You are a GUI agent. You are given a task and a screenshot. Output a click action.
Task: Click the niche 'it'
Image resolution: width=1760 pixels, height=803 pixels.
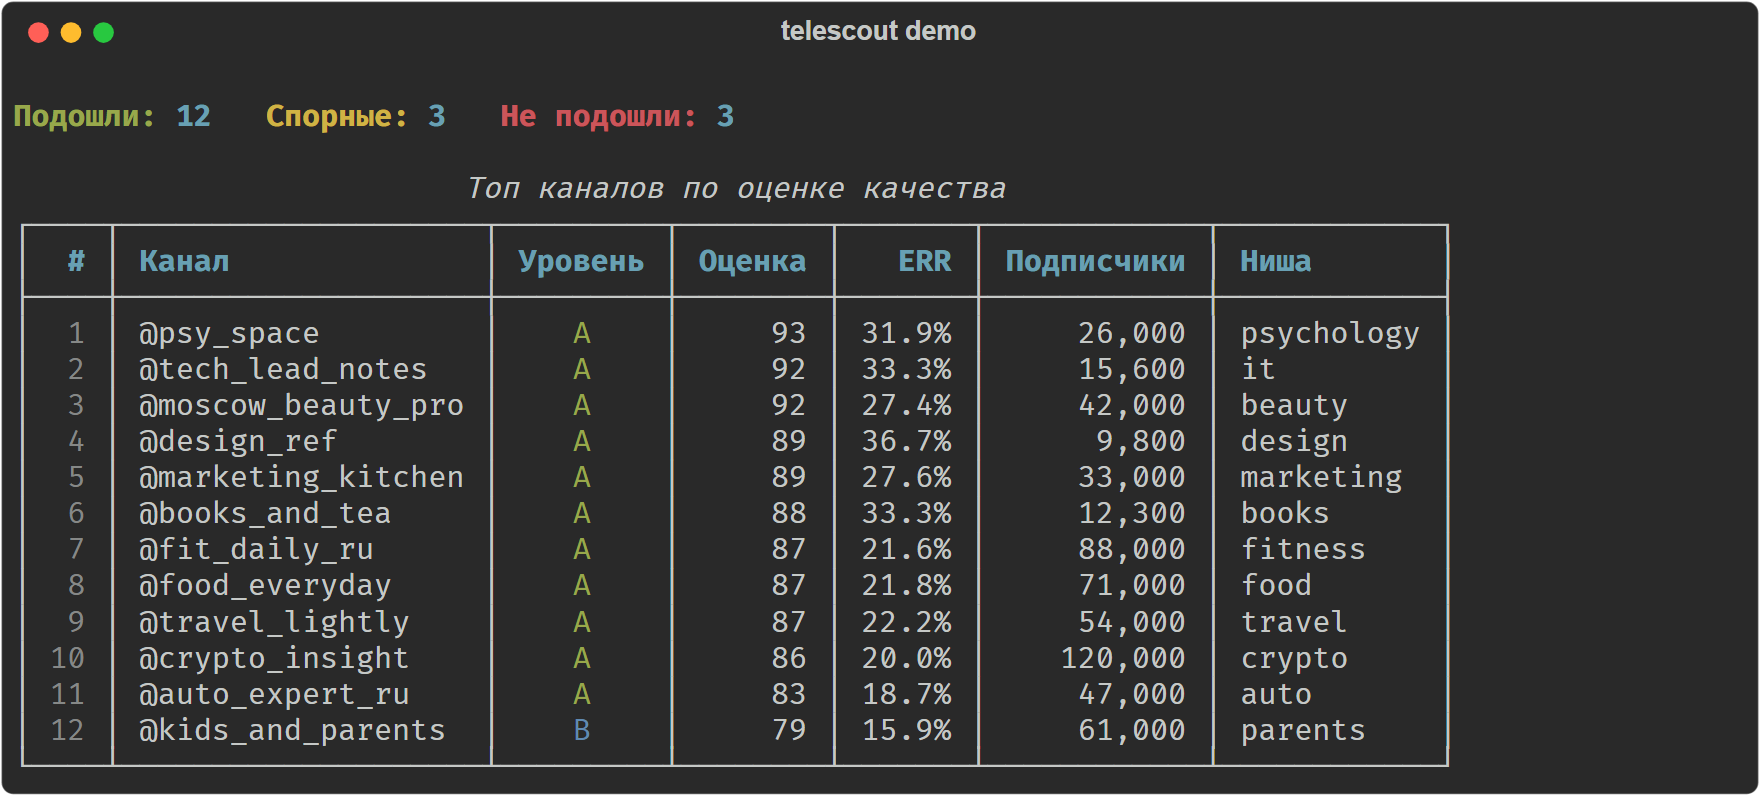pyautogui.click(x=1258, y=369)
